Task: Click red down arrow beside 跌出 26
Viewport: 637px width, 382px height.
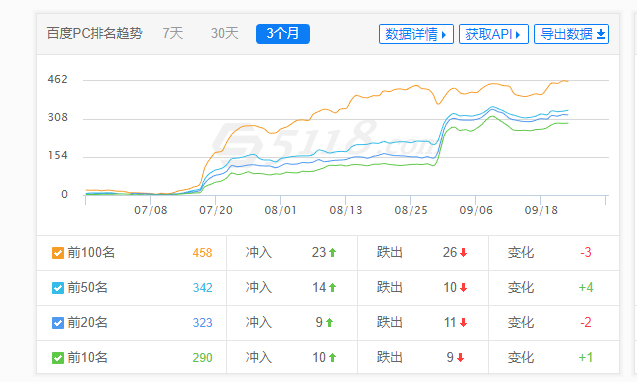Action: [463, 252]
